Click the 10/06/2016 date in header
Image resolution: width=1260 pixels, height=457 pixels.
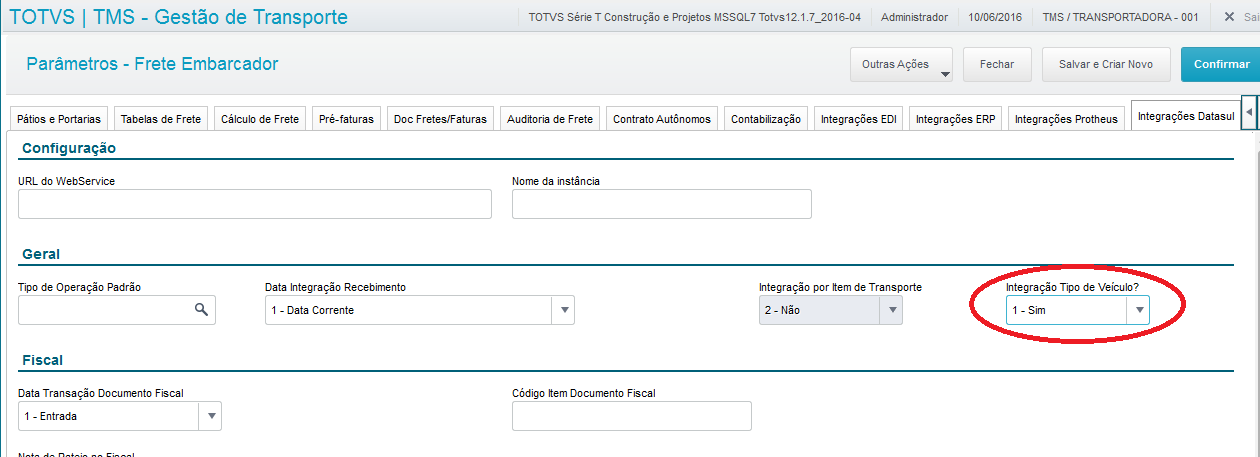(995, 17)
